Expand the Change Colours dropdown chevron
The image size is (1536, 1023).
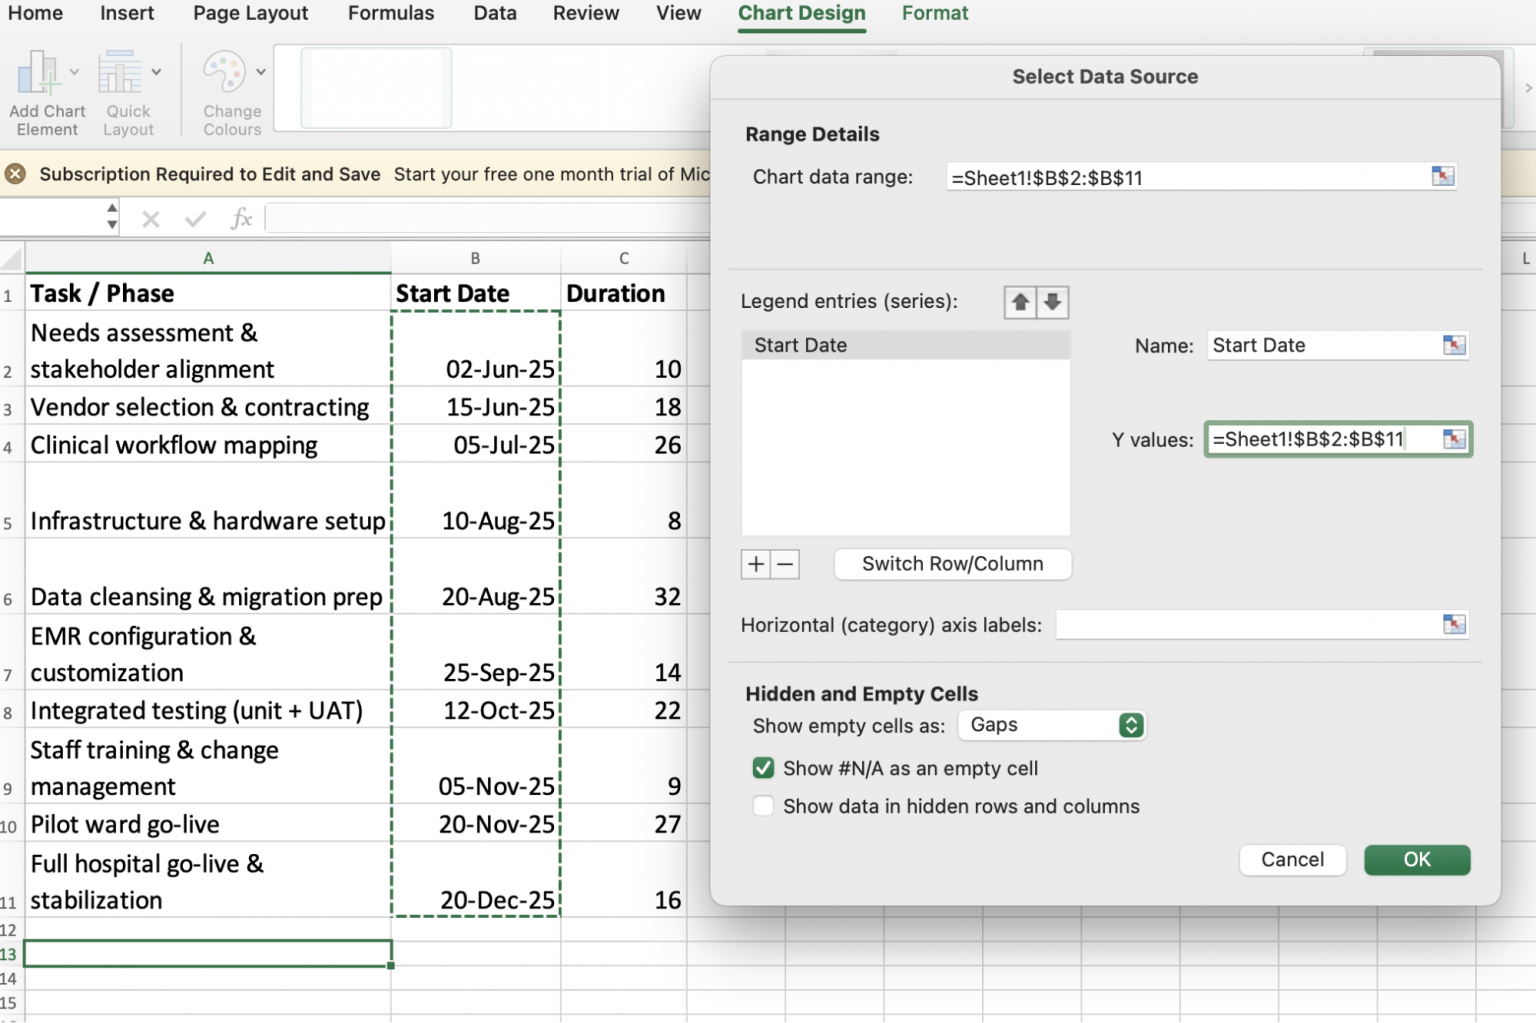pos(262,70)
